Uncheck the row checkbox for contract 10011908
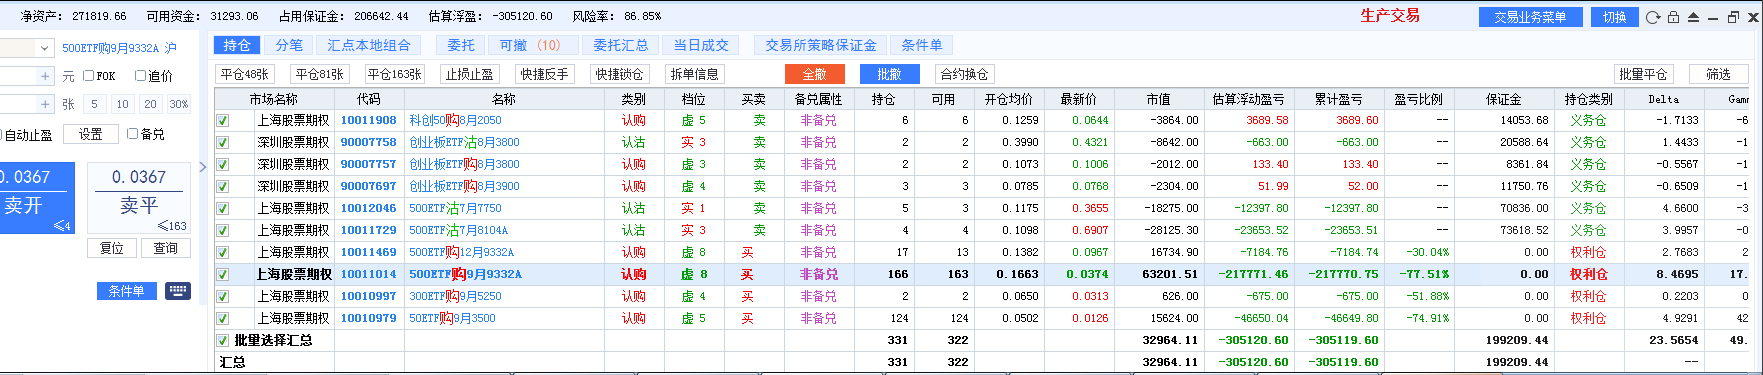Viewport: 1763px width, 375px height. [x=223, y=120]
